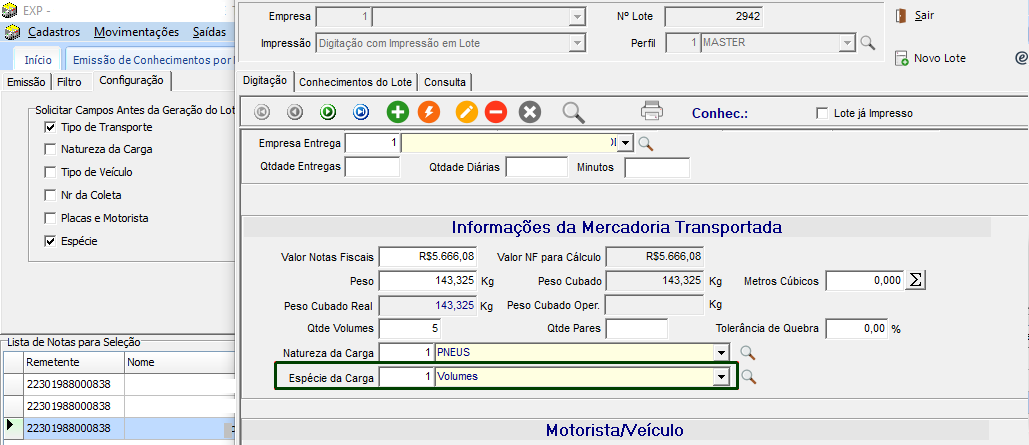Click magnifier beside Natureza da Carga
This screenshot has height=445, width=1029.
[747, 353]
